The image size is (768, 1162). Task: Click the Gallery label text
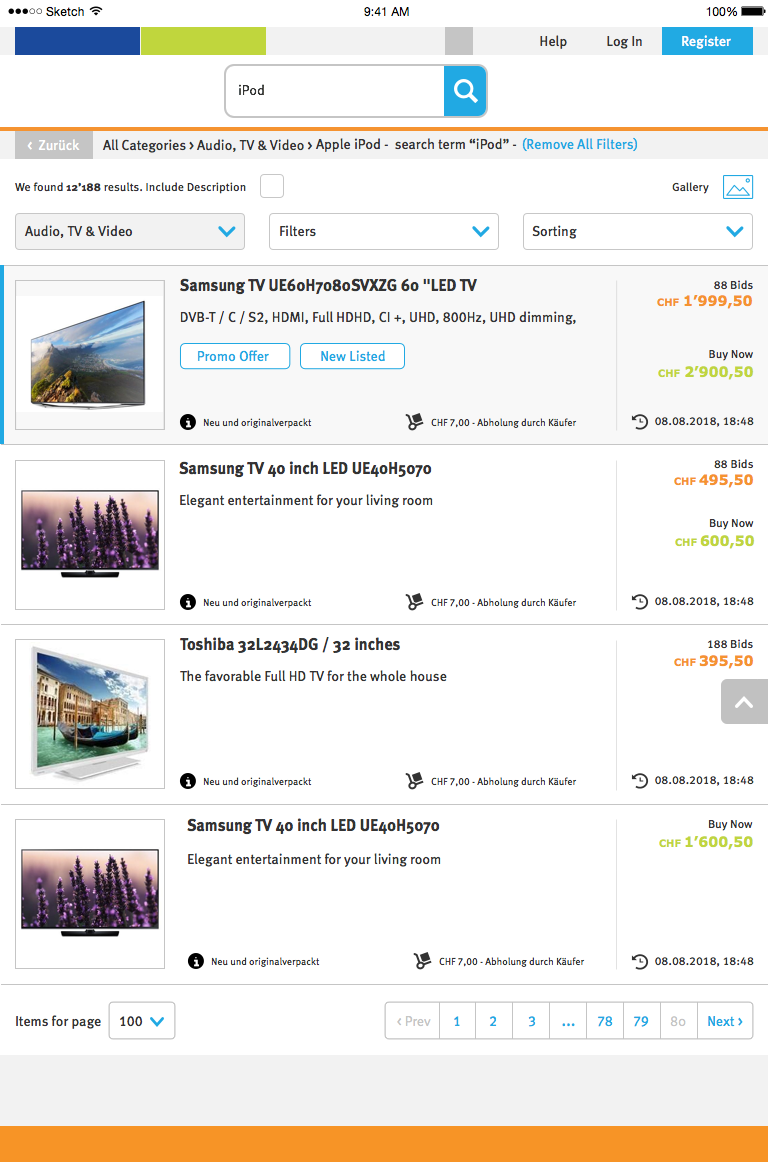pos(690,187)
